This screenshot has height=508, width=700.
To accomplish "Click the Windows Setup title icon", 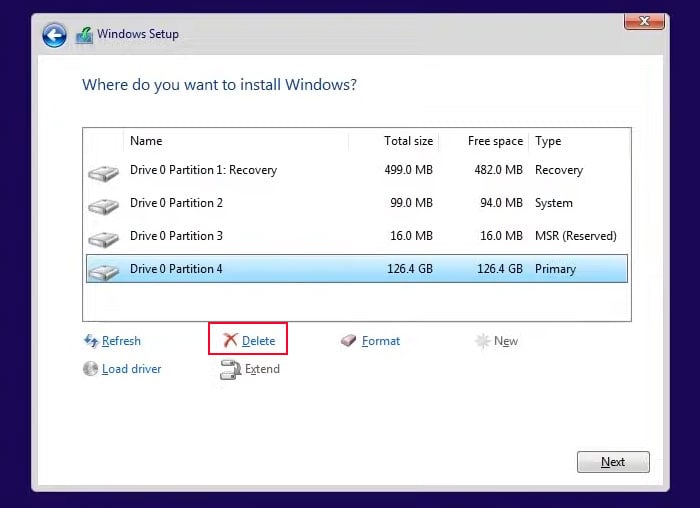I will tap(83, 35).
